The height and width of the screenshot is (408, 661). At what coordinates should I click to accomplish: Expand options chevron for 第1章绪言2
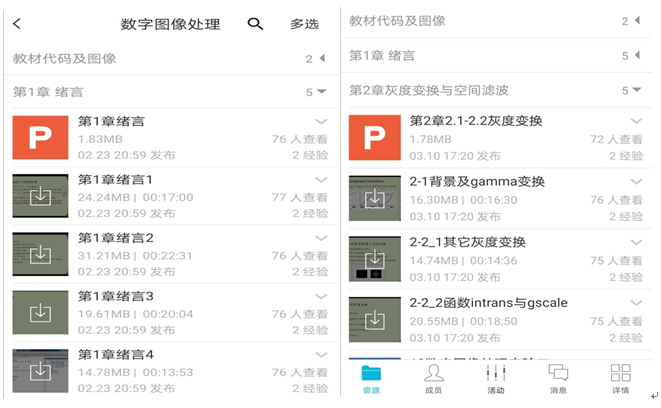[x=321, y=238]
